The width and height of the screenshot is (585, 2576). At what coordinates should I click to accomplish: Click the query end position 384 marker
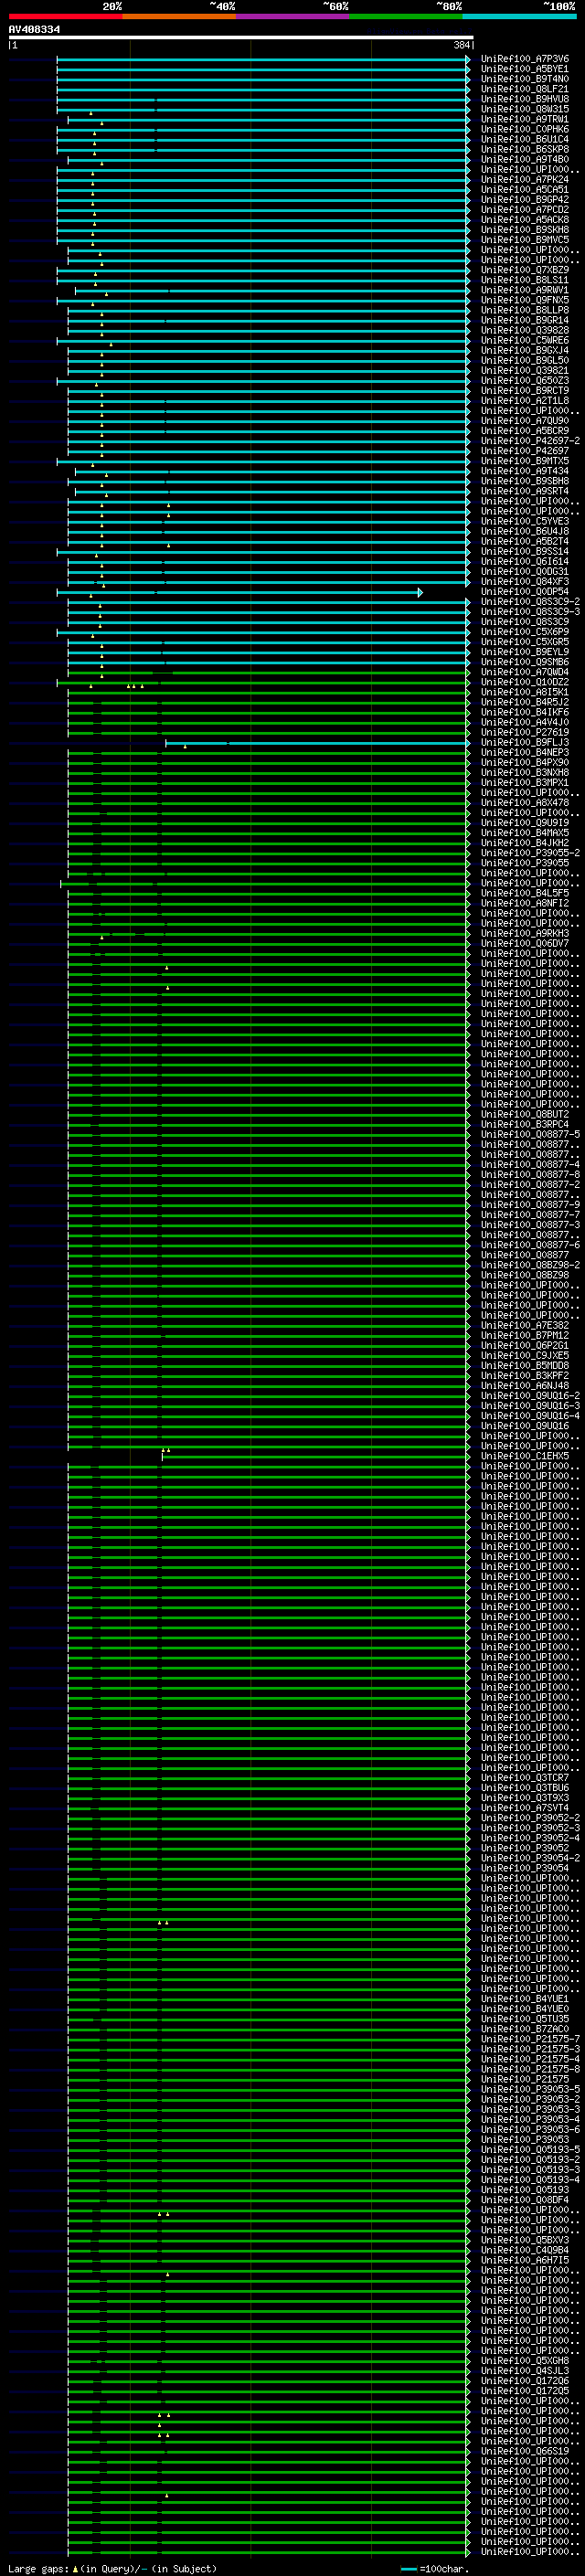[462, 45]
